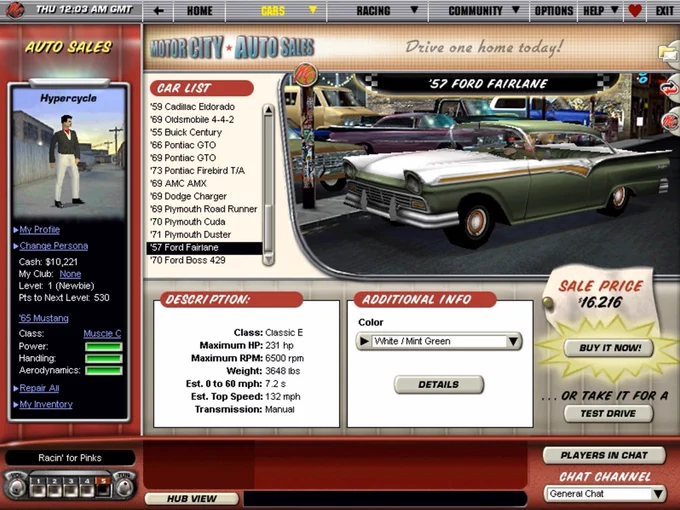Click the Motor City logo in the top-left corner
This screenshot has width=680, height=510.
14,10
